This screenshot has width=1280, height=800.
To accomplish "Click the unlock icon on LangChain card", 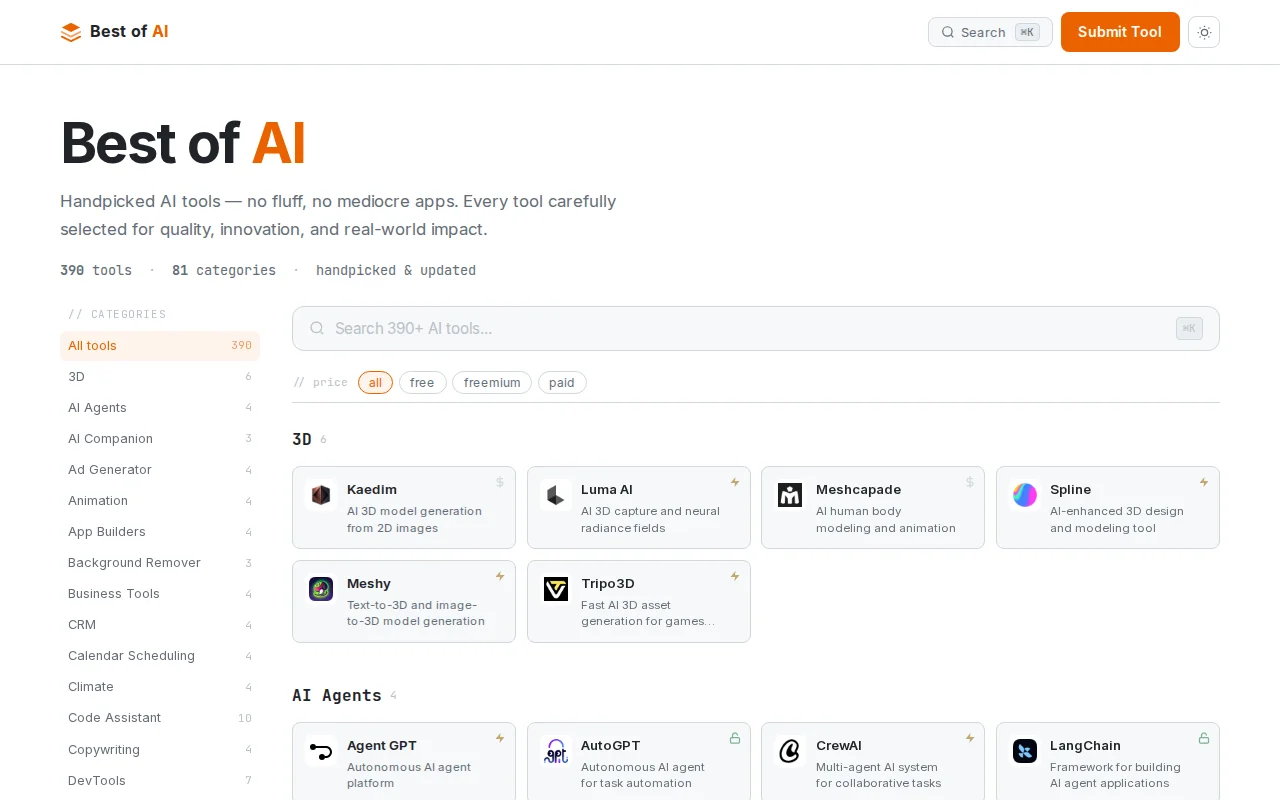I will (x=1204, y=738).
